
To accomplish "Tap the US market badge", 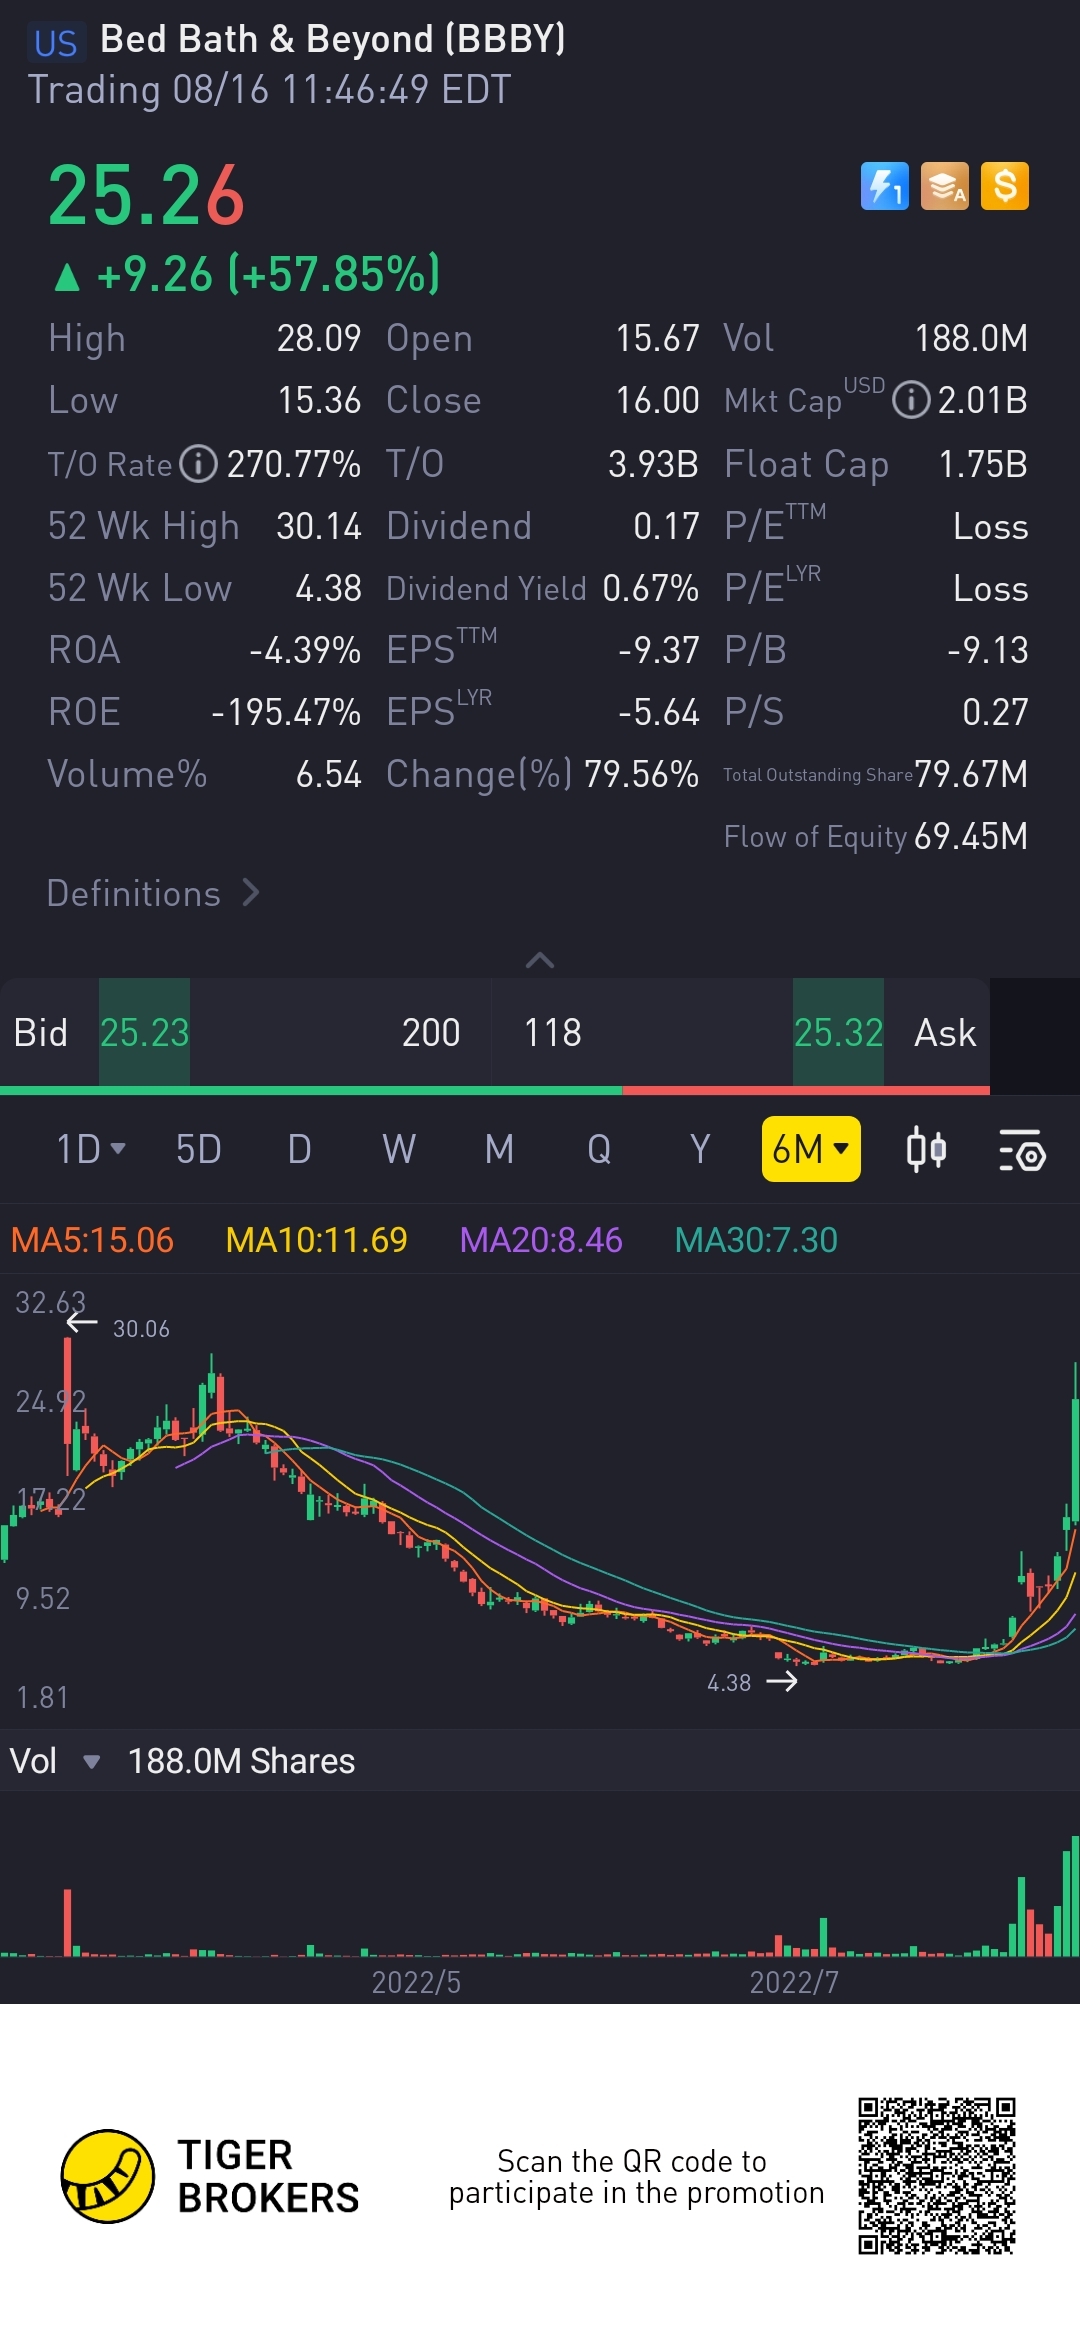I will tap(55, 43).
